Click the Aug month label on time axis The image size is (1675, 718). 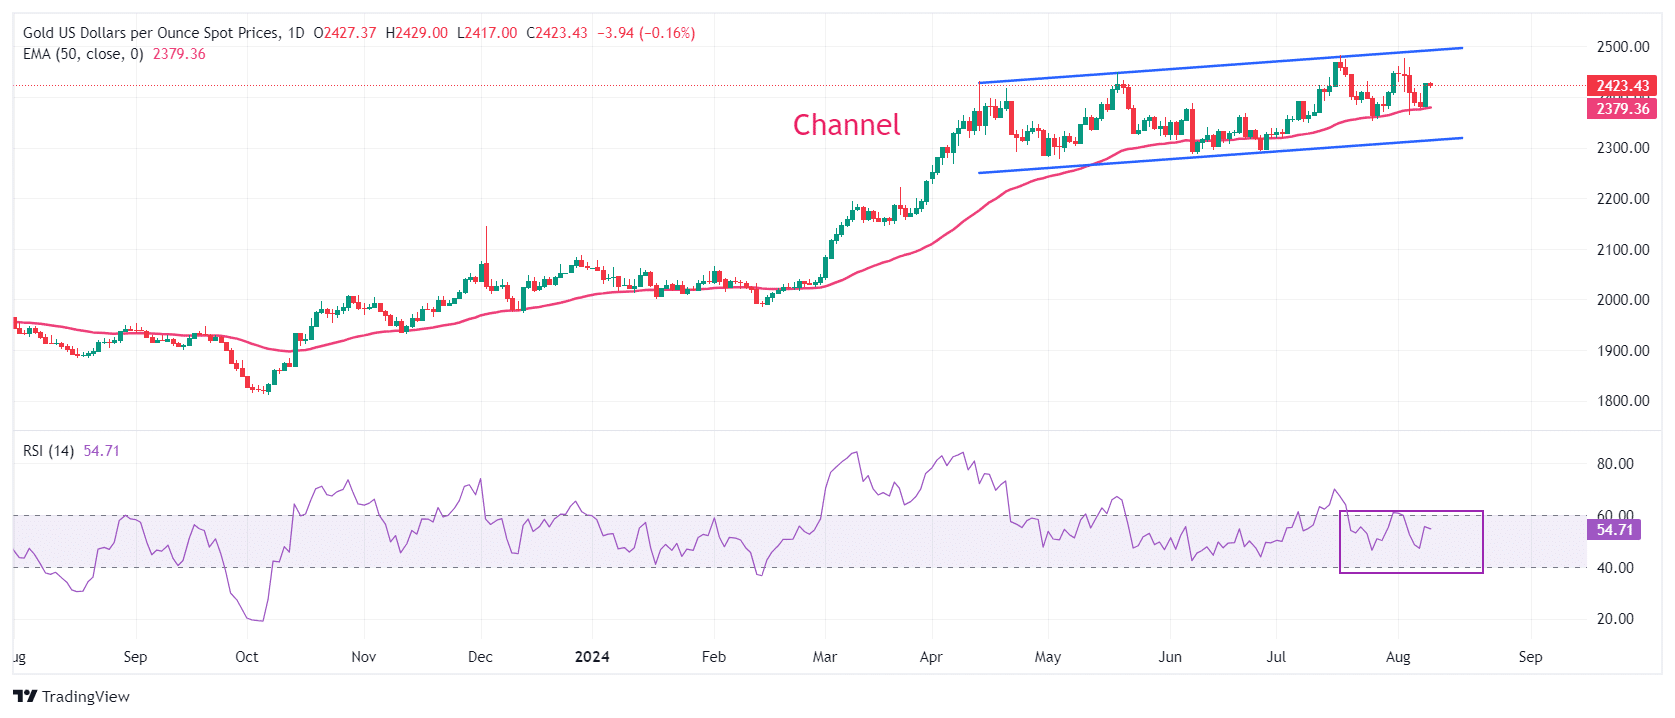1398,657
